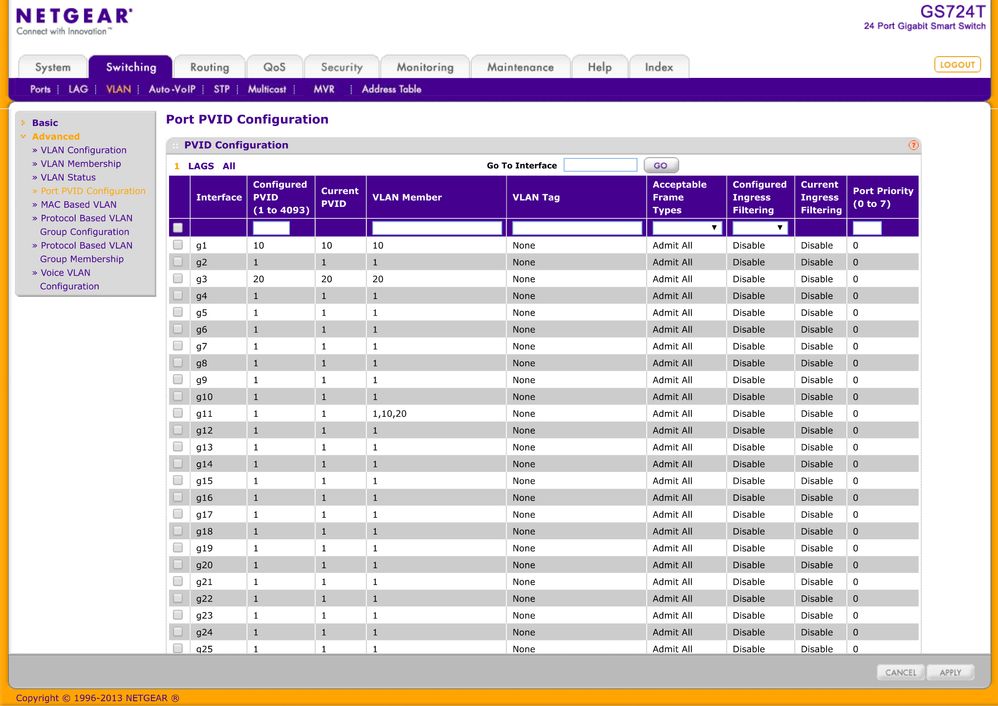Click the LOGOUT button
The height and width of the screenshot is (706, 998).
point(957,64)
